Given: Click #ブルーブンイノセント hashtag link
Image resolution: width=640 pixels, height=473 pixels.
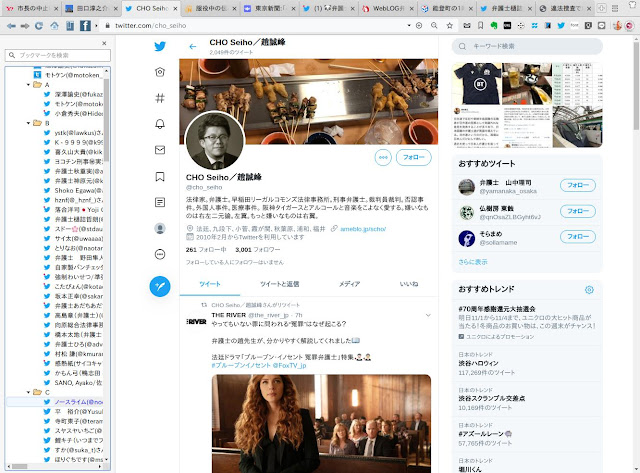Looking at the screenshot, I should click(241, 366).
